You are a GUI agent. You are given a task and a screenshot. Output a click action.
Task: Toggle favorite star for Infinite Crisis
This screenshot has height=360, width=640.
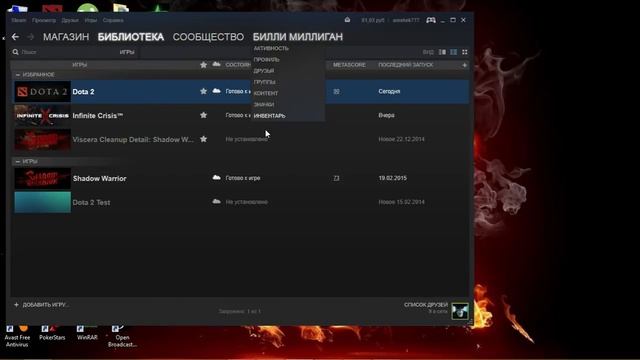pyautogui.click(x=203, y=115)
